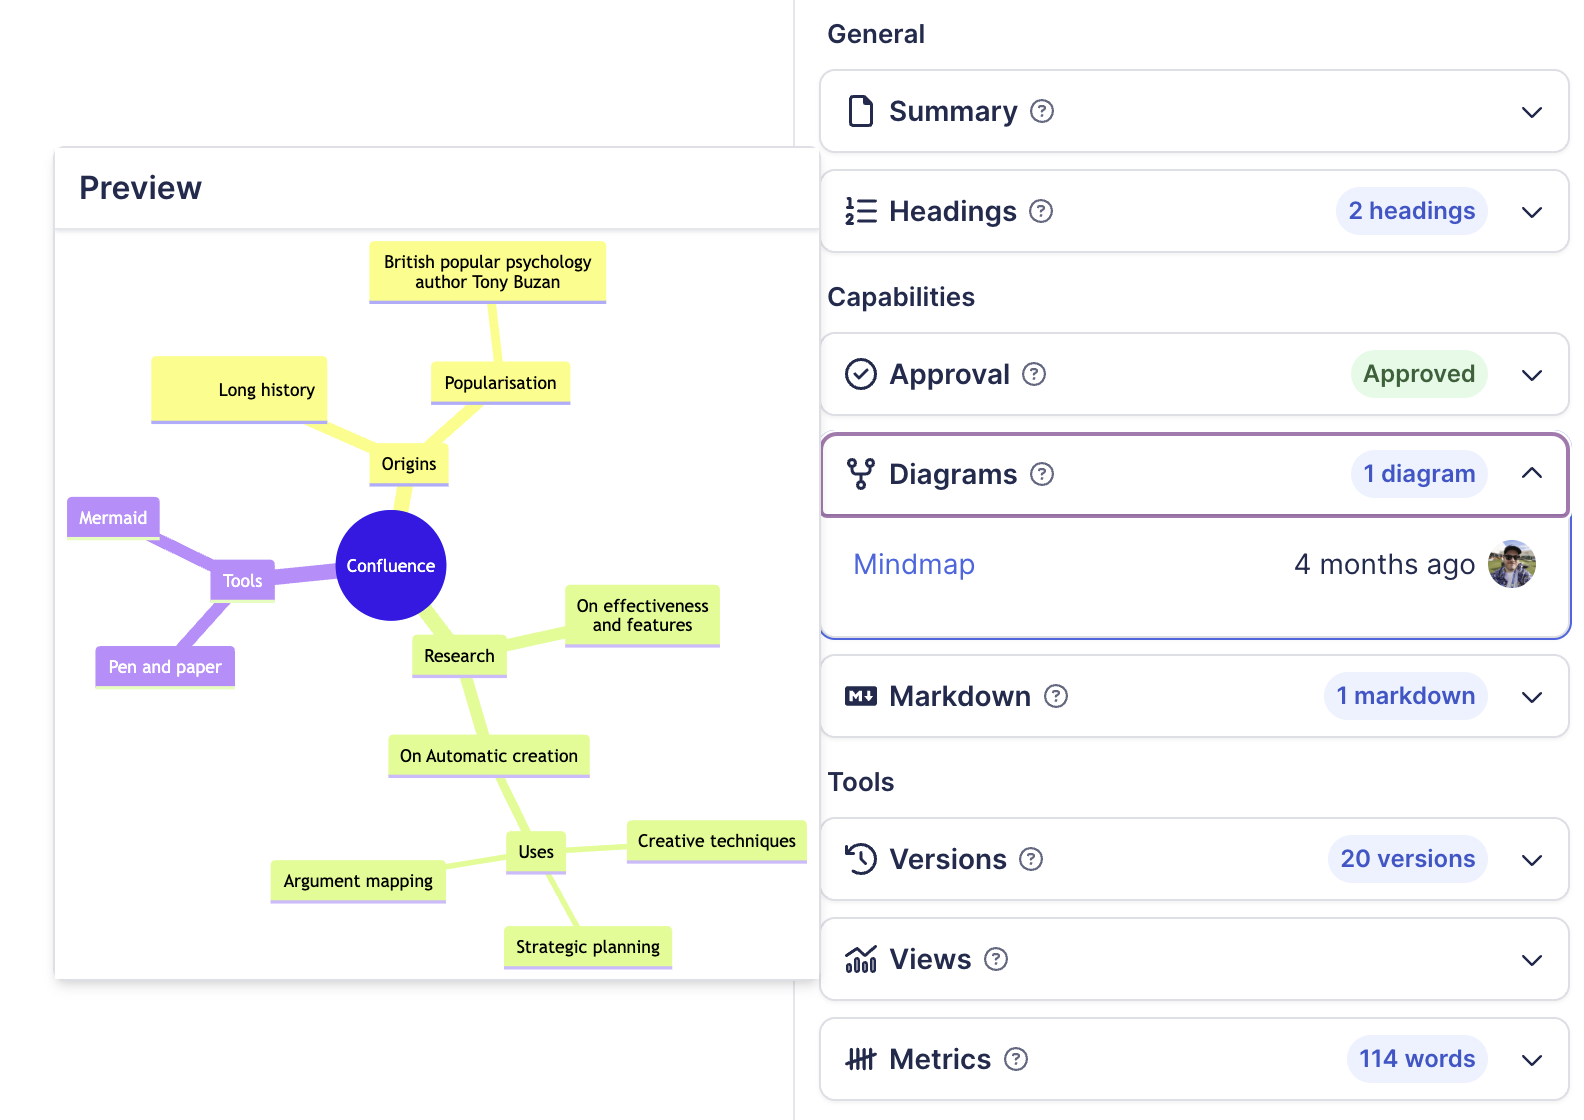This screenshot has width=1584, height=1120.
Task: Click the 20 versions badge
Action: tap(1407, 859)
